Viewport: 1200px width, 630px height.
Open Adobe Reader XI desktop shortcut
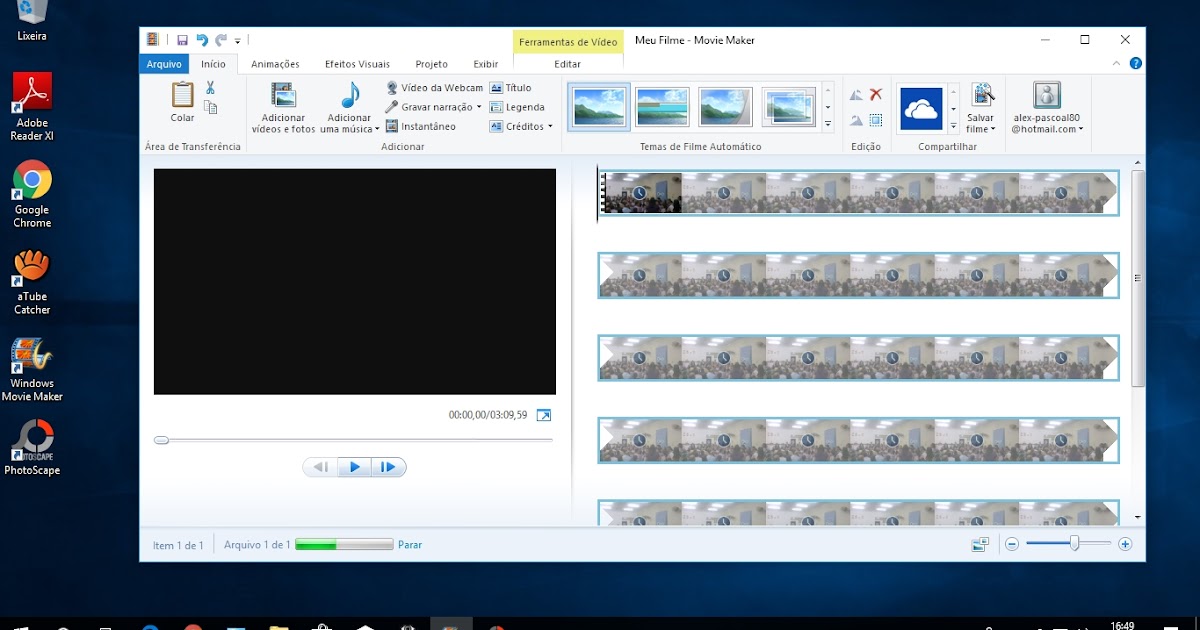click(32, 106)
